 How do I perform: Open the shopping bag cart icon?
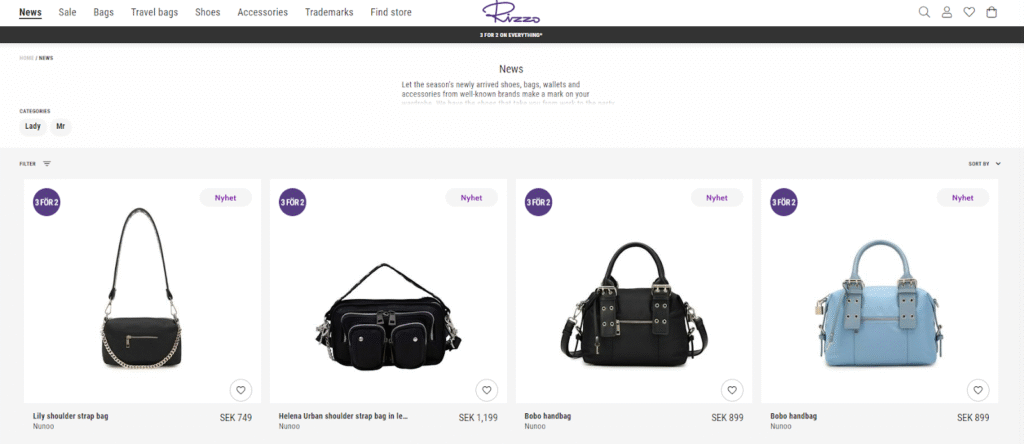point(991,12)
